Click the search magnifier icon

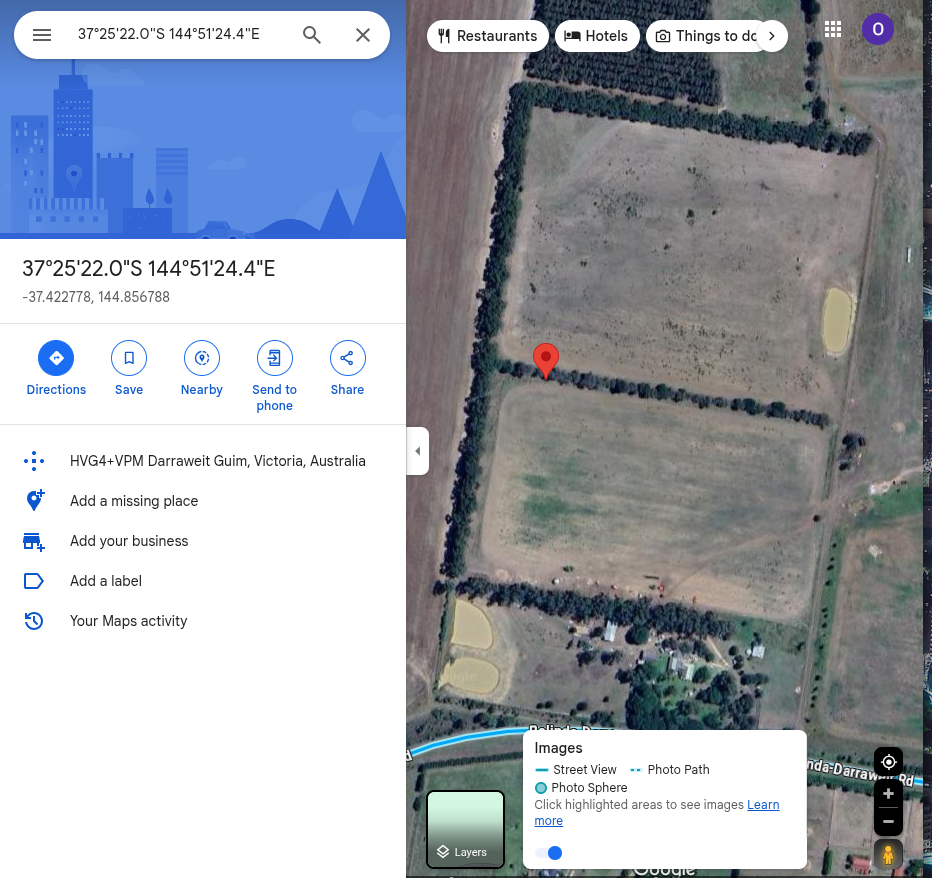click(x=311, y=34)
